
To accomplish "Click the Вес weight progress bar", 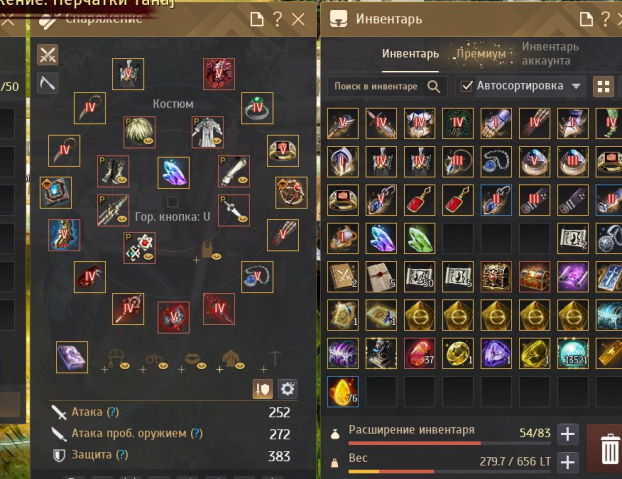I will coord(449,471).
